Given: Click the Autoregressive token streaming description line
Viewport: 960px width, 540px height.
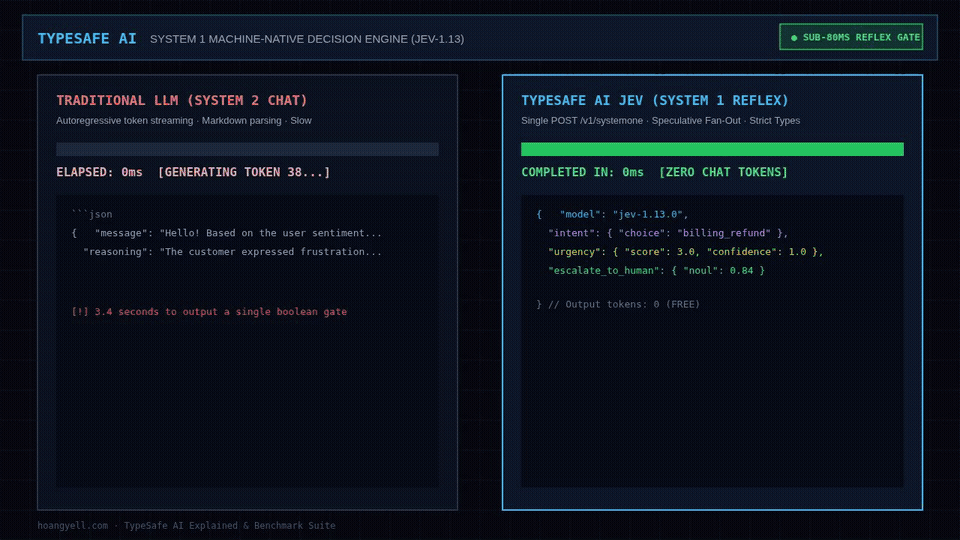Looking at the screenshot, I should pos(184,121).
